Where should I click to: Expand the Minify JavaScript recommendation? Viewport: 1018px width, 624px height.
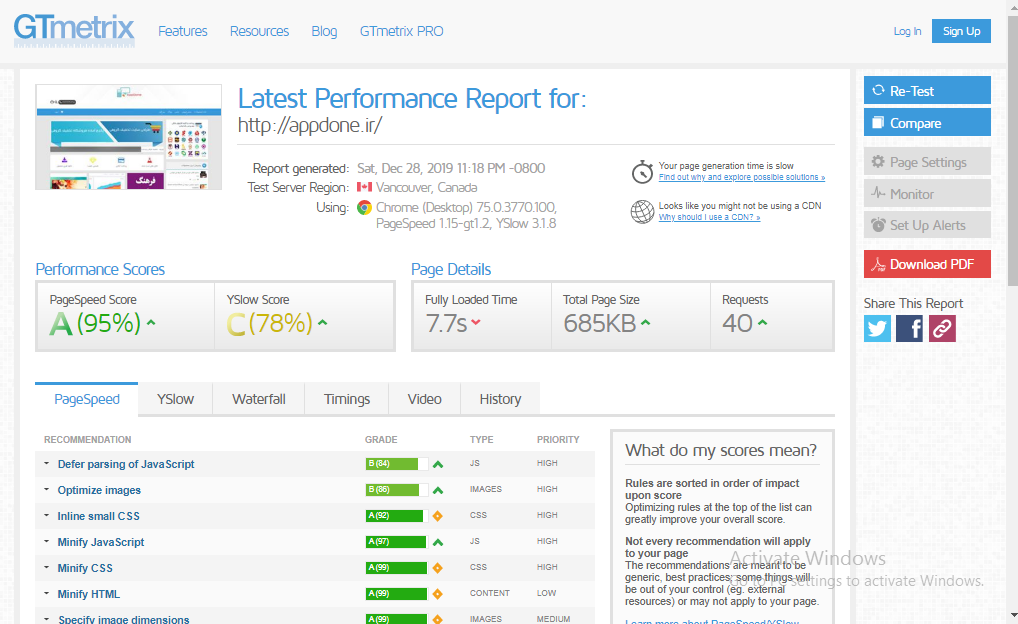[100, 542]
